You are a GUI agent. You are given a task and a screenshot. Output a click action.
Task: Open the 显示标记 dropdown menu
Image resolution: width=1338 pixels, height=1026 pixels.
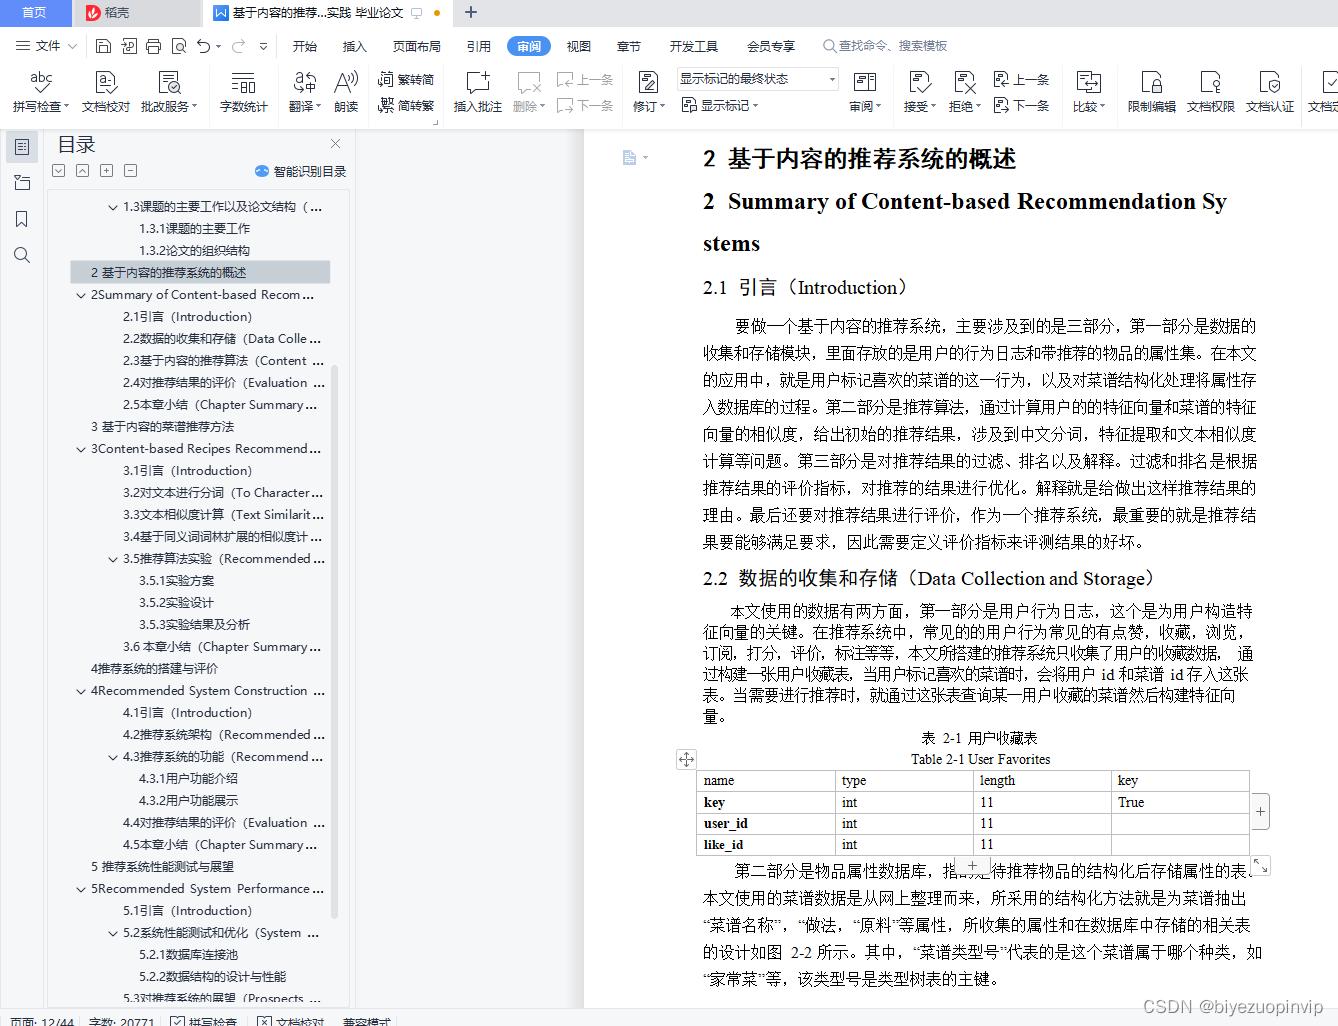point(720,105)
